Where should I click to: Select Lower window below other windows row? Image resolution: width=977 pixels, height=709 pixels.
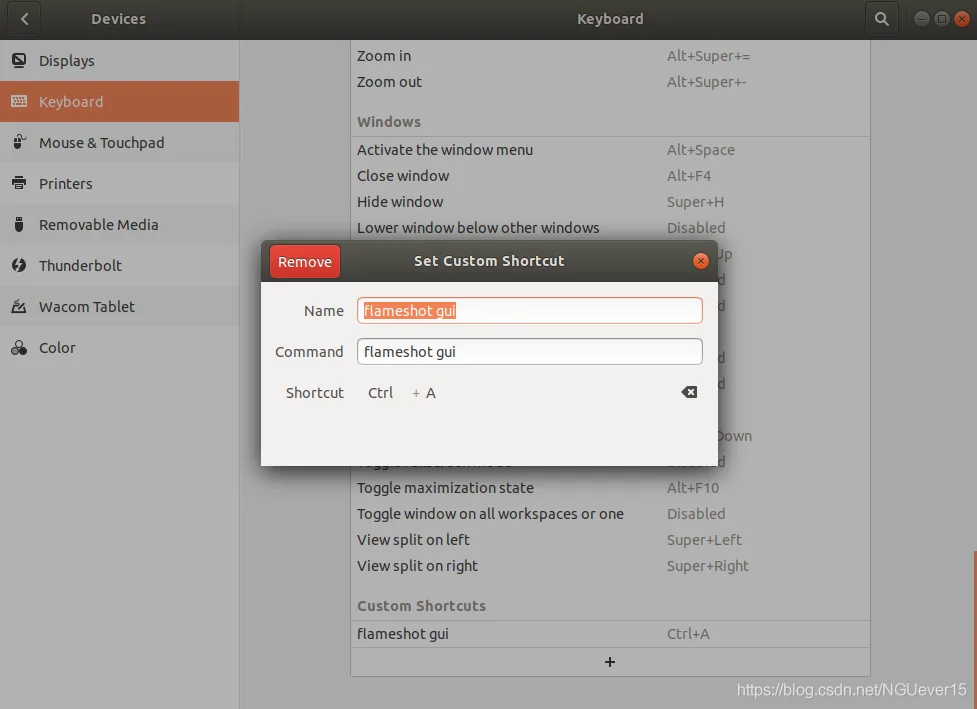click(610, 228)
